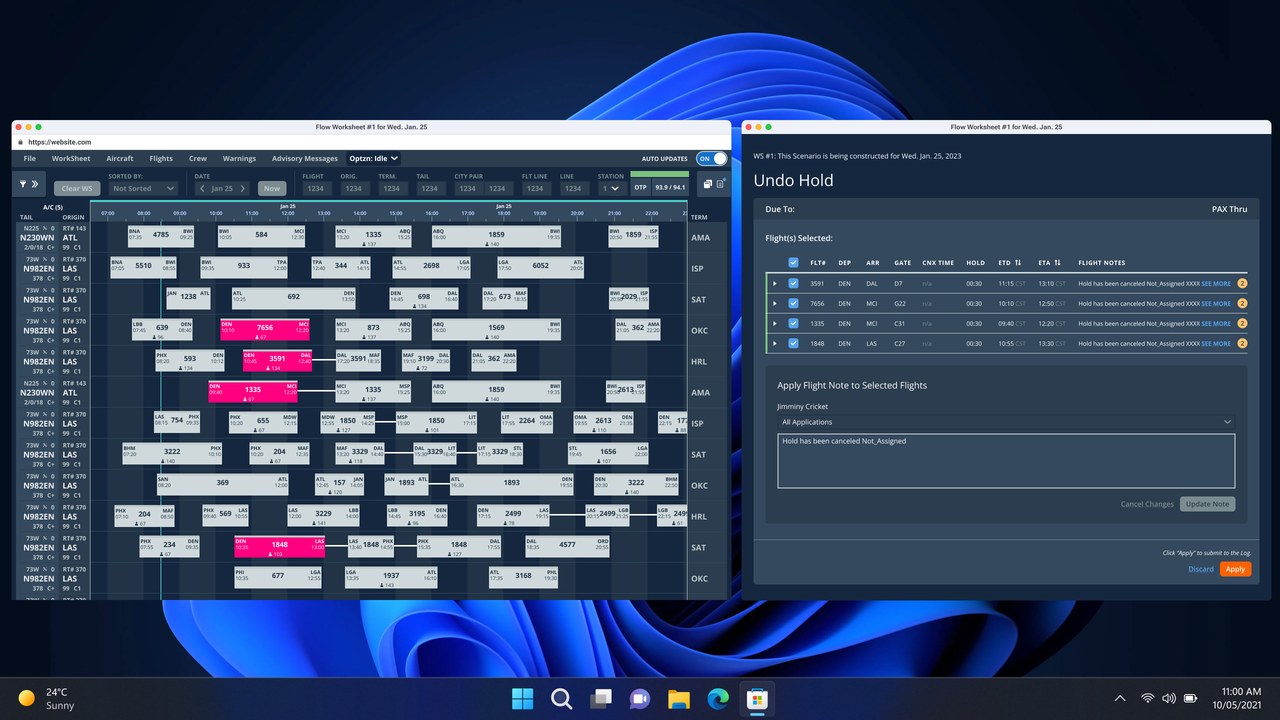
Task: Click the new worksheet document icon
Action: [721, 184]
